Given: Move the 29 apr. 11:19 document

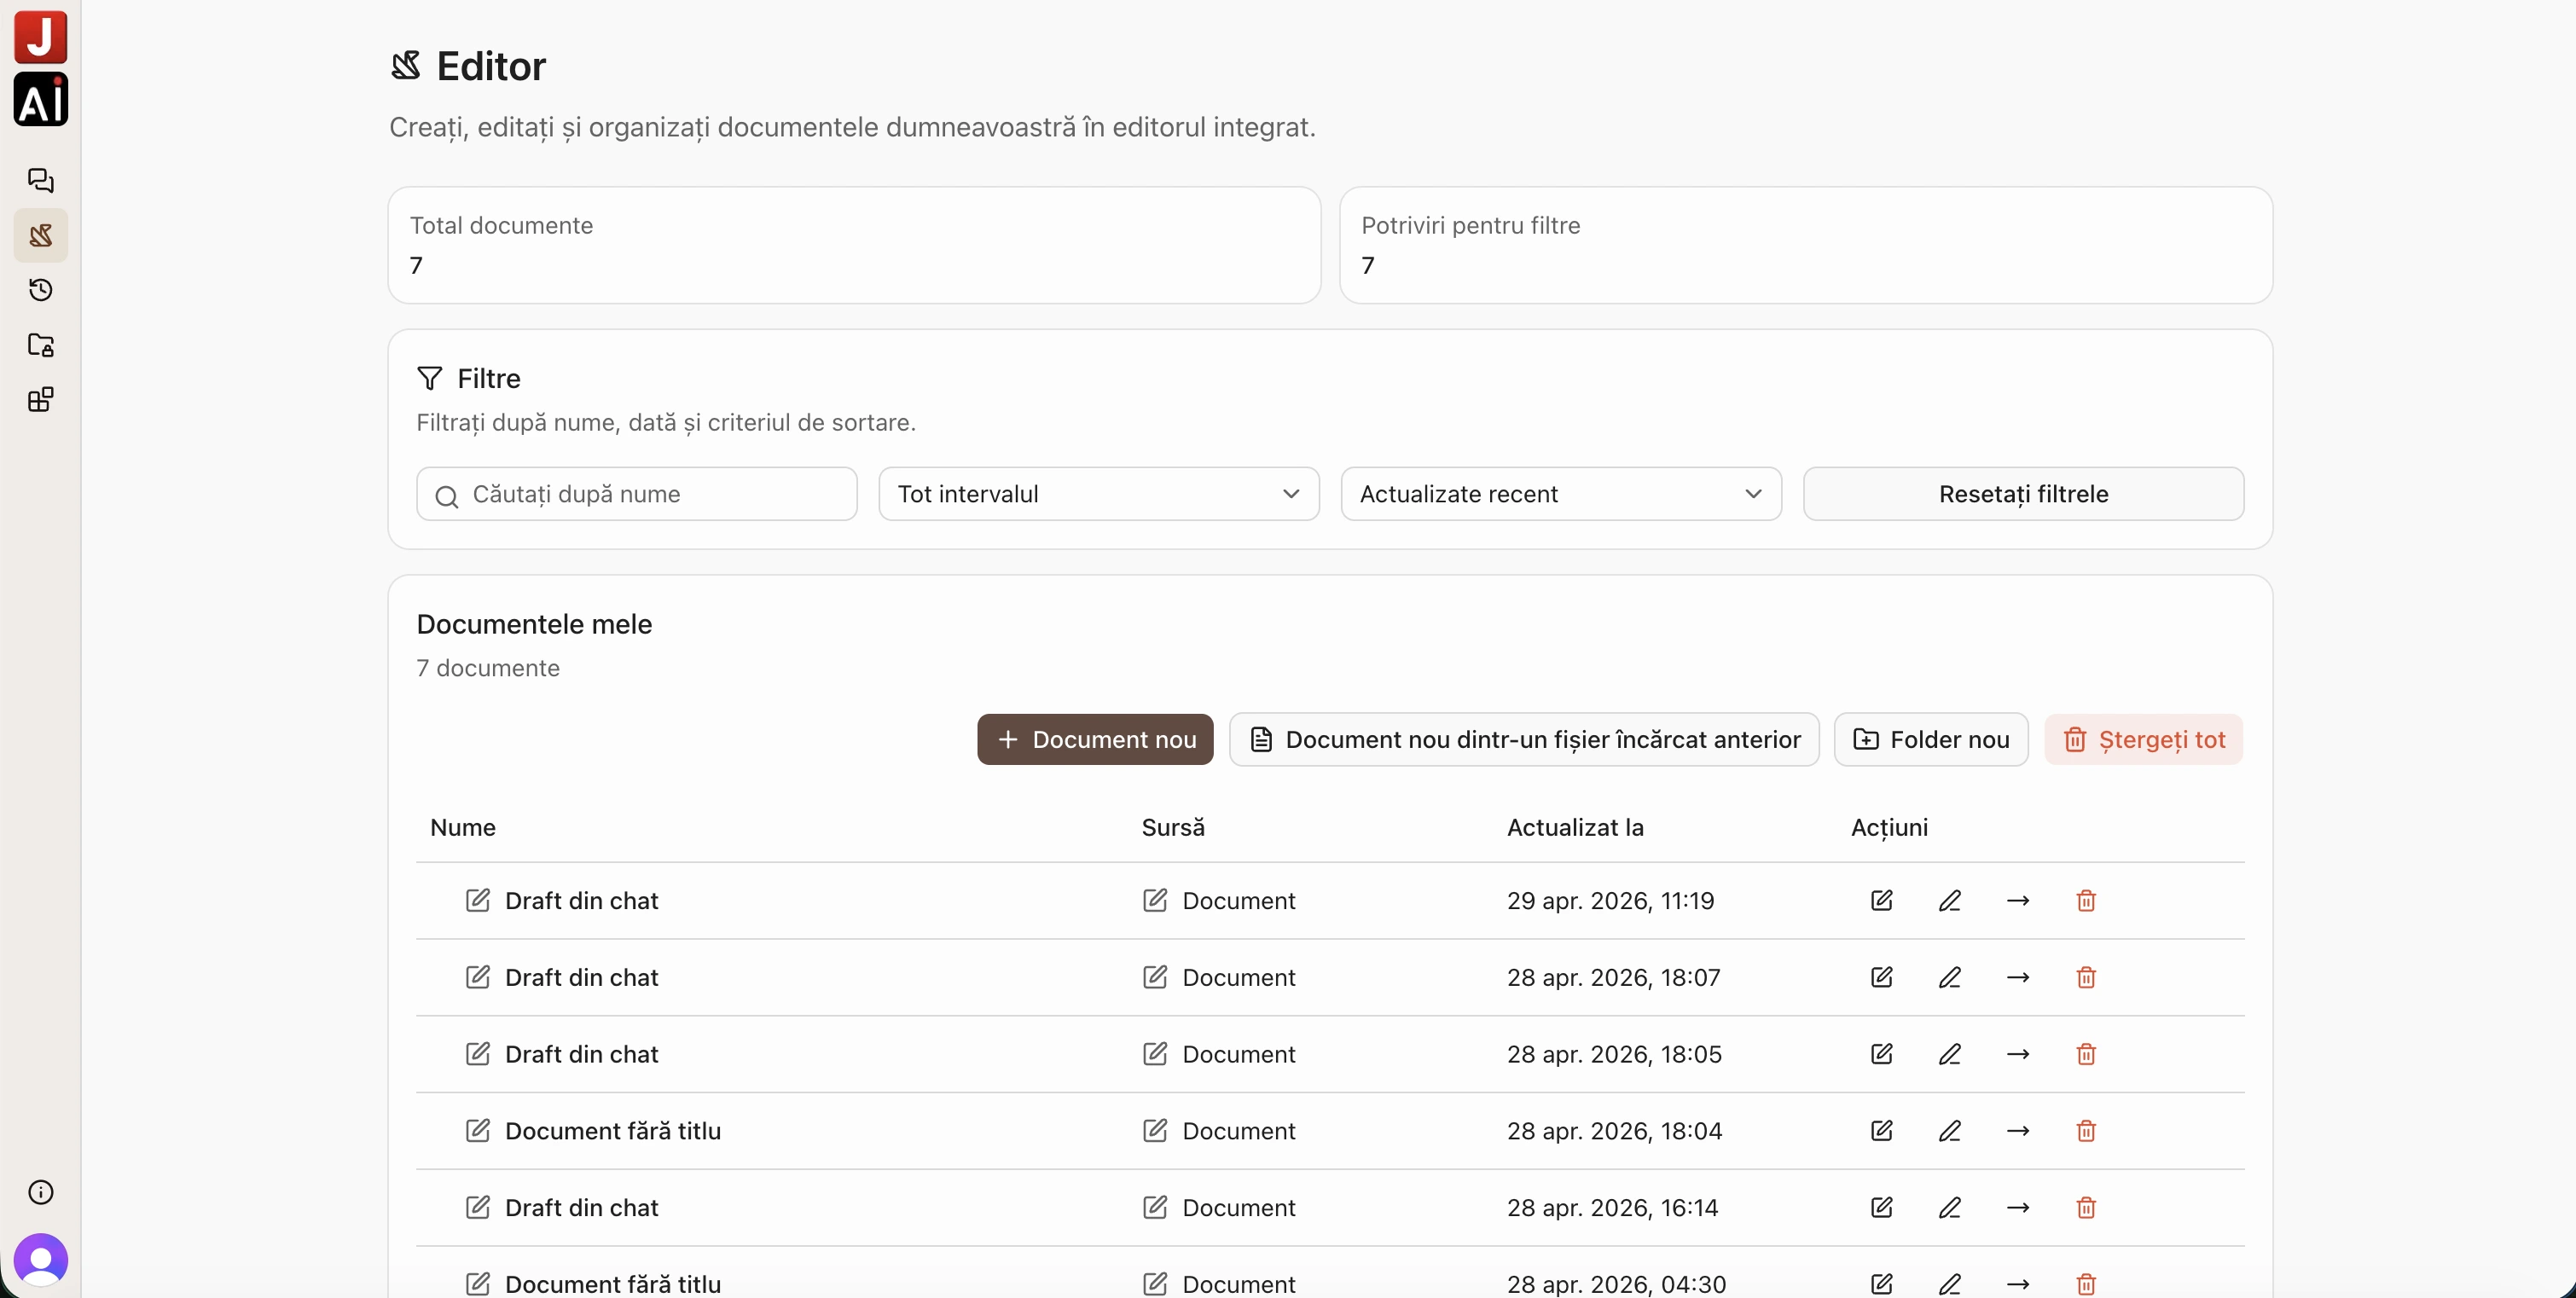Looking at the screenshot, I should tap(2017, 900).
